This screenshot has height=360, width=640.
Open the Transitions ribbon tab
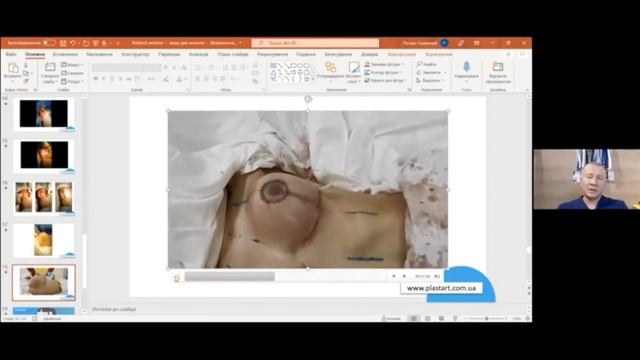(x=169, y=54)
